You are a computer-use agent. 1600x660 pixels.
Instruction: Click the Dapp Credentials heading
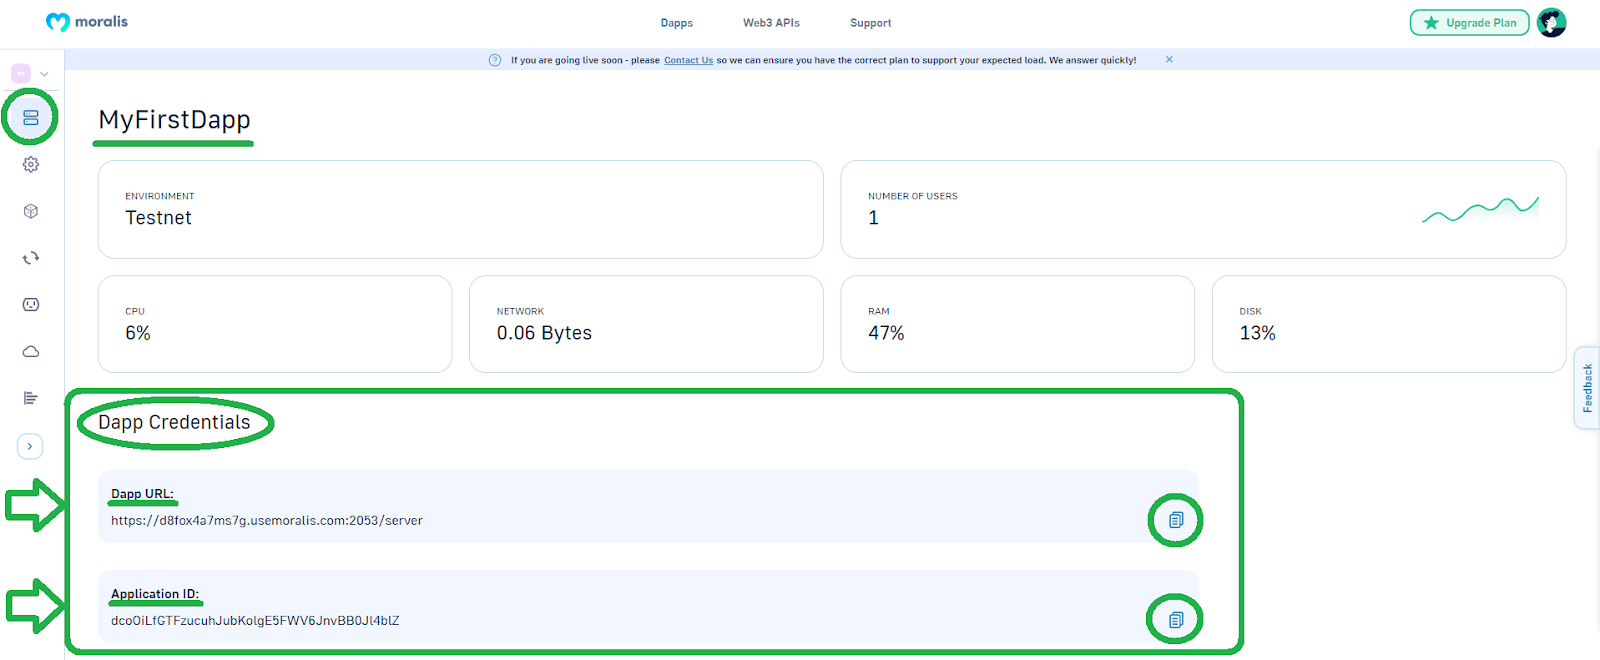tap(174, 422)
